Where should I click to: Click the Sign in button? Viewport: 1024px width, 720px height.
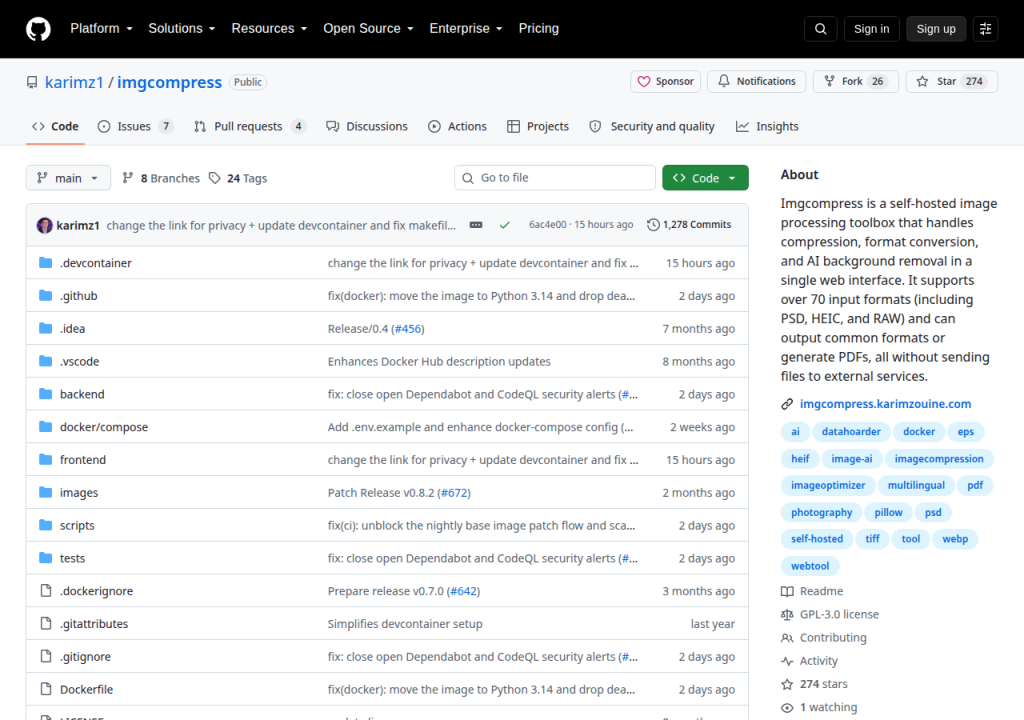coord(871,29)
